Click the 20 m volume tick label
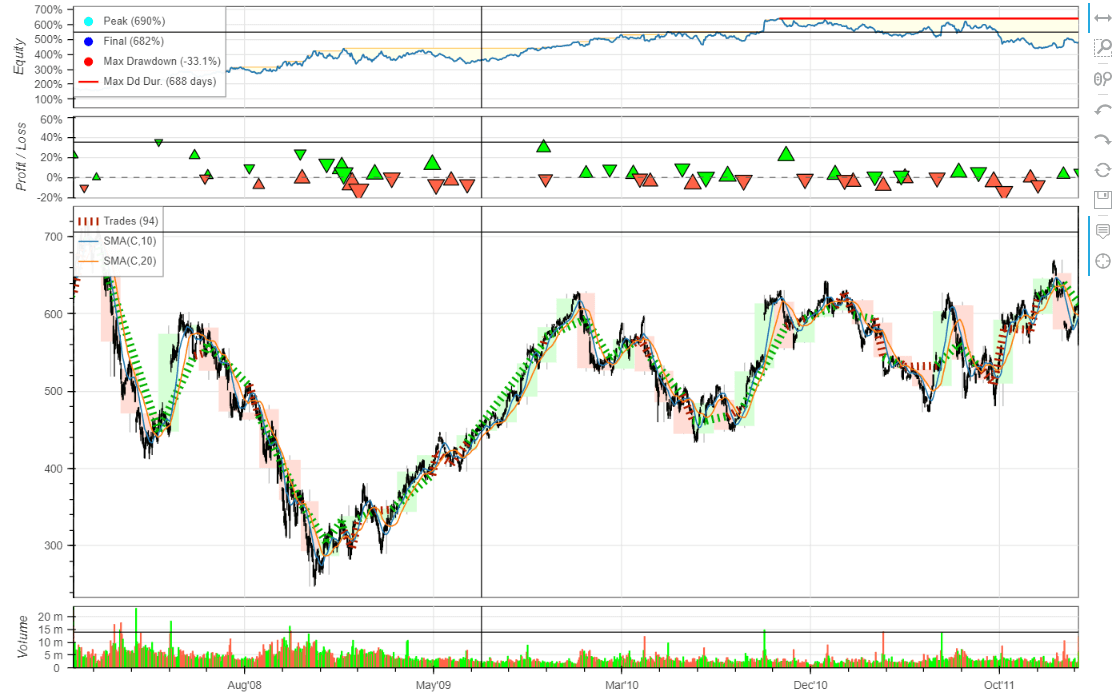 coord(50,616)
